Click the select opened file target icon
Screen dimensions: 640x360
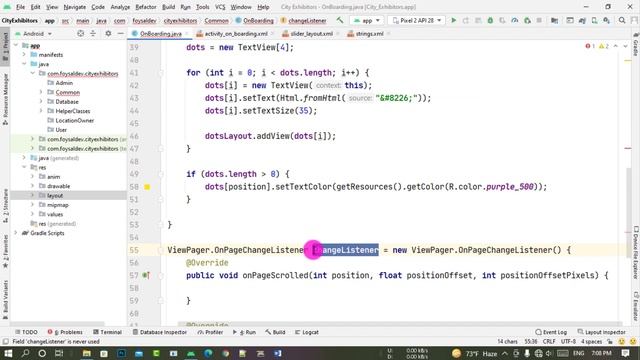pyautogui.click(x=80, y=33)
